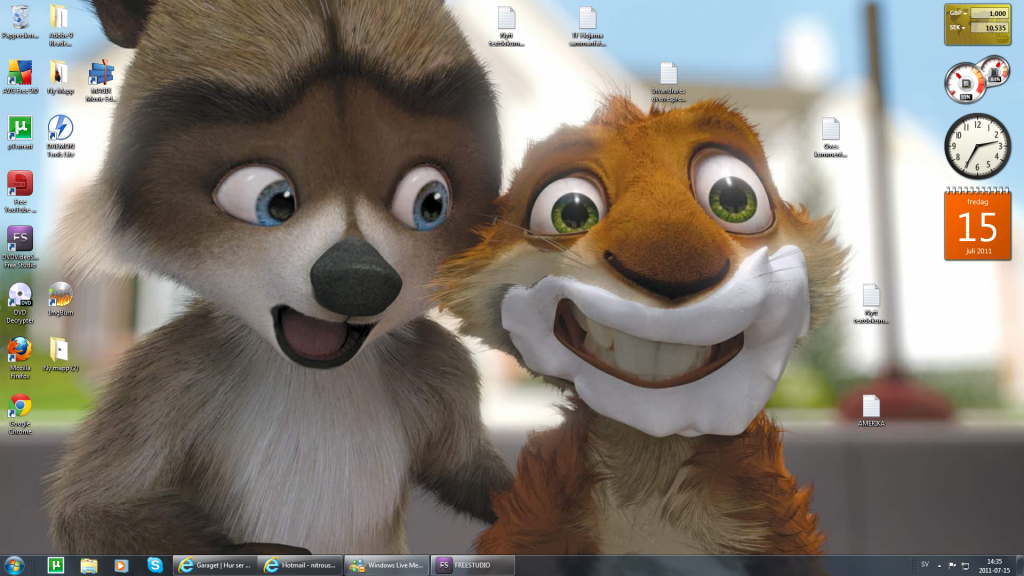Click the Skype icon pinned on taskbar

pos(155,565)
